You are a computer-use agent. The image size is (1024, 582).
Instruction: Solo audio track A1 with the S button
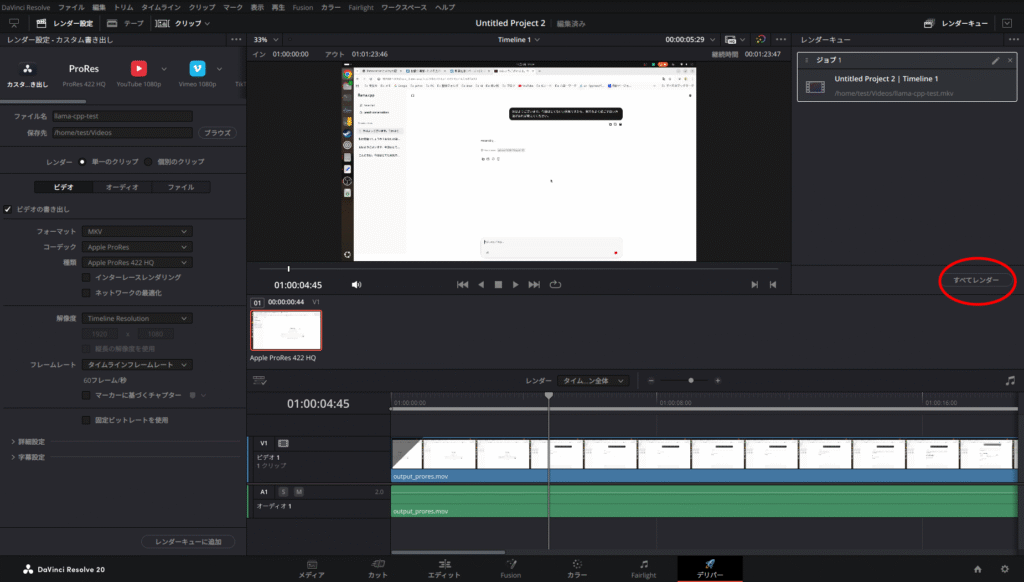click(x=284, y=492)
